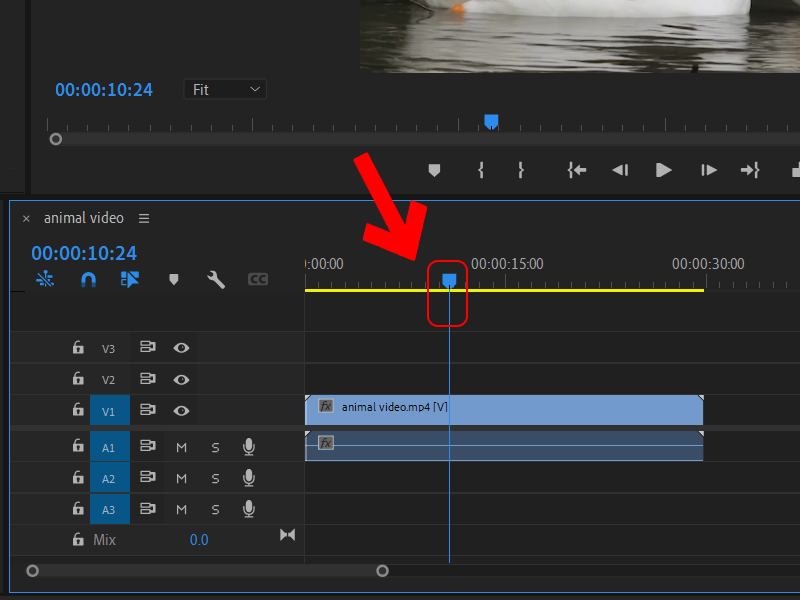Click the Mark In bracket icon
The width and height of the screenshot is (800, 600).
(481, 170)
